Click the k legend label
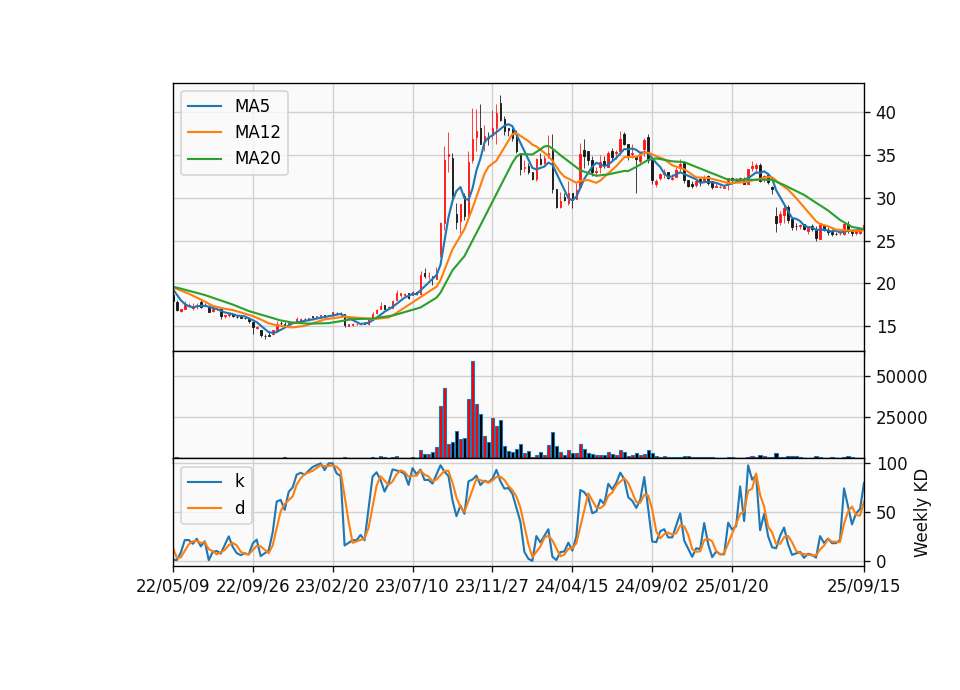Image resolution: width=960 pixels, height=690 pixels. coord(239,481)
